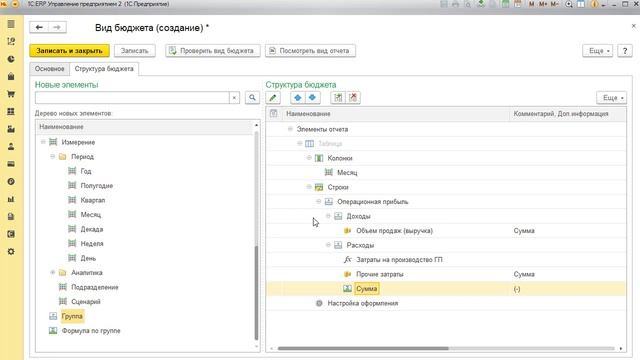Click Посмотреть вид отчета button

click(x=310, y=51)
